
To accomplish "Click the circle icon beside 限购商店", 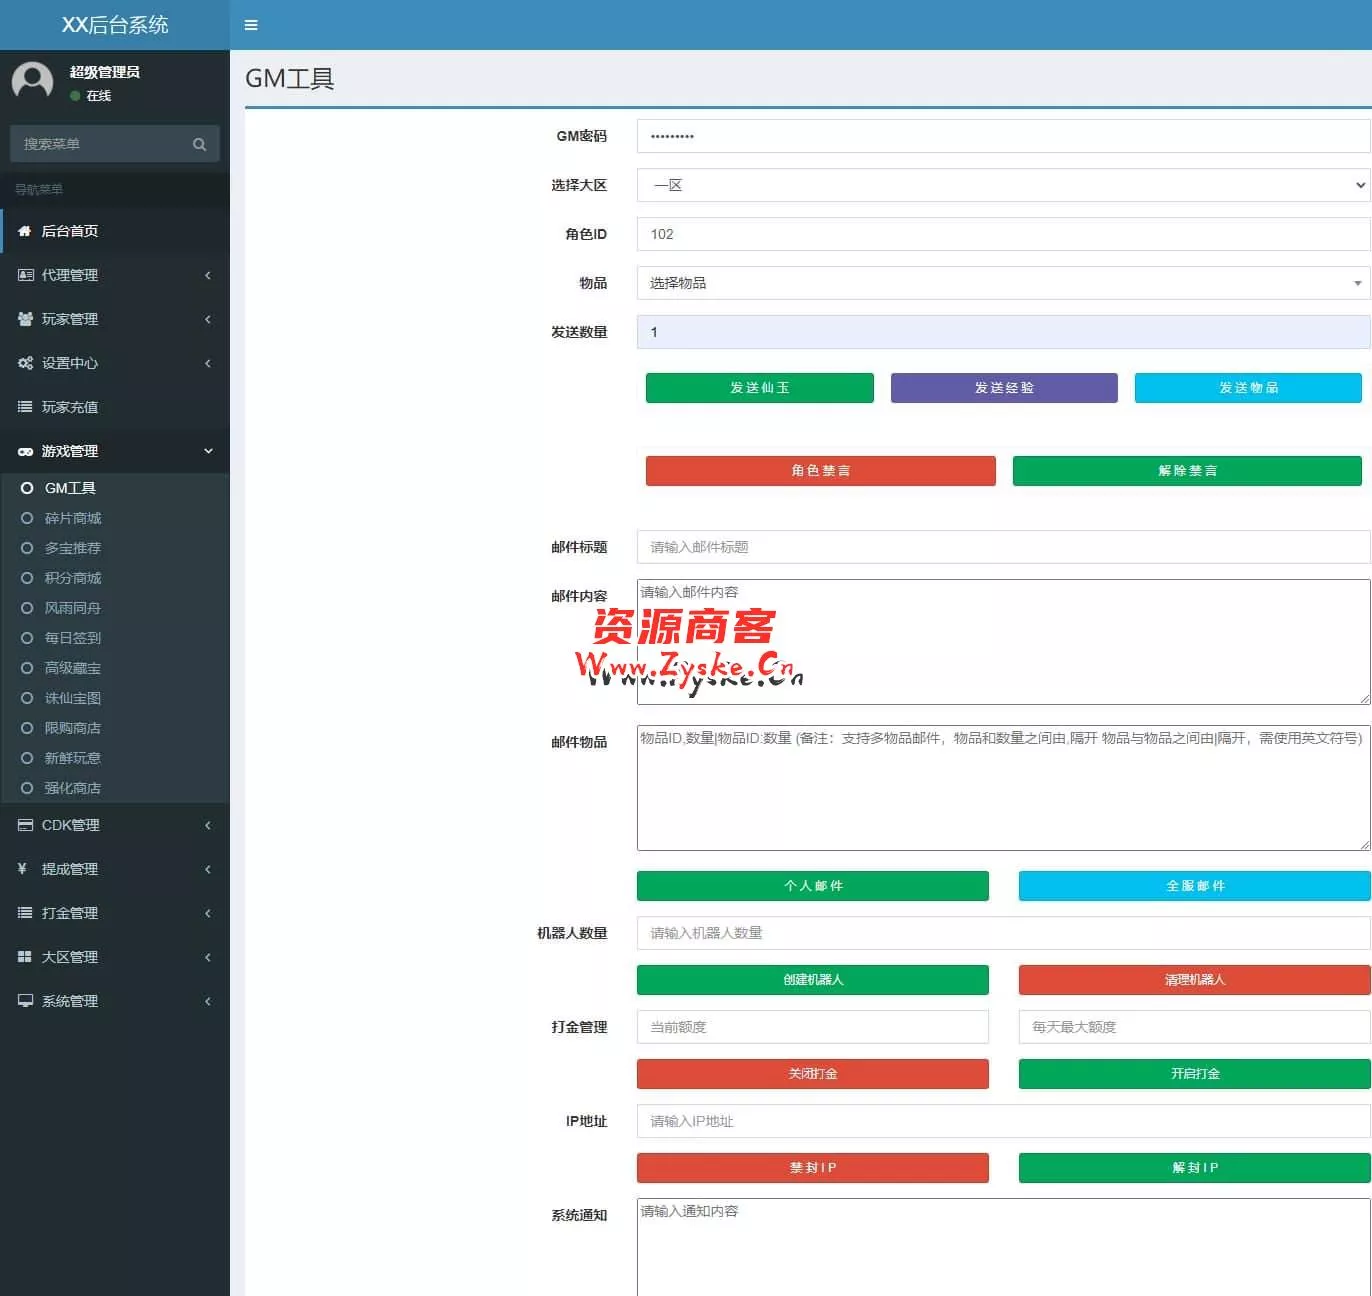I will coord(27,728).
